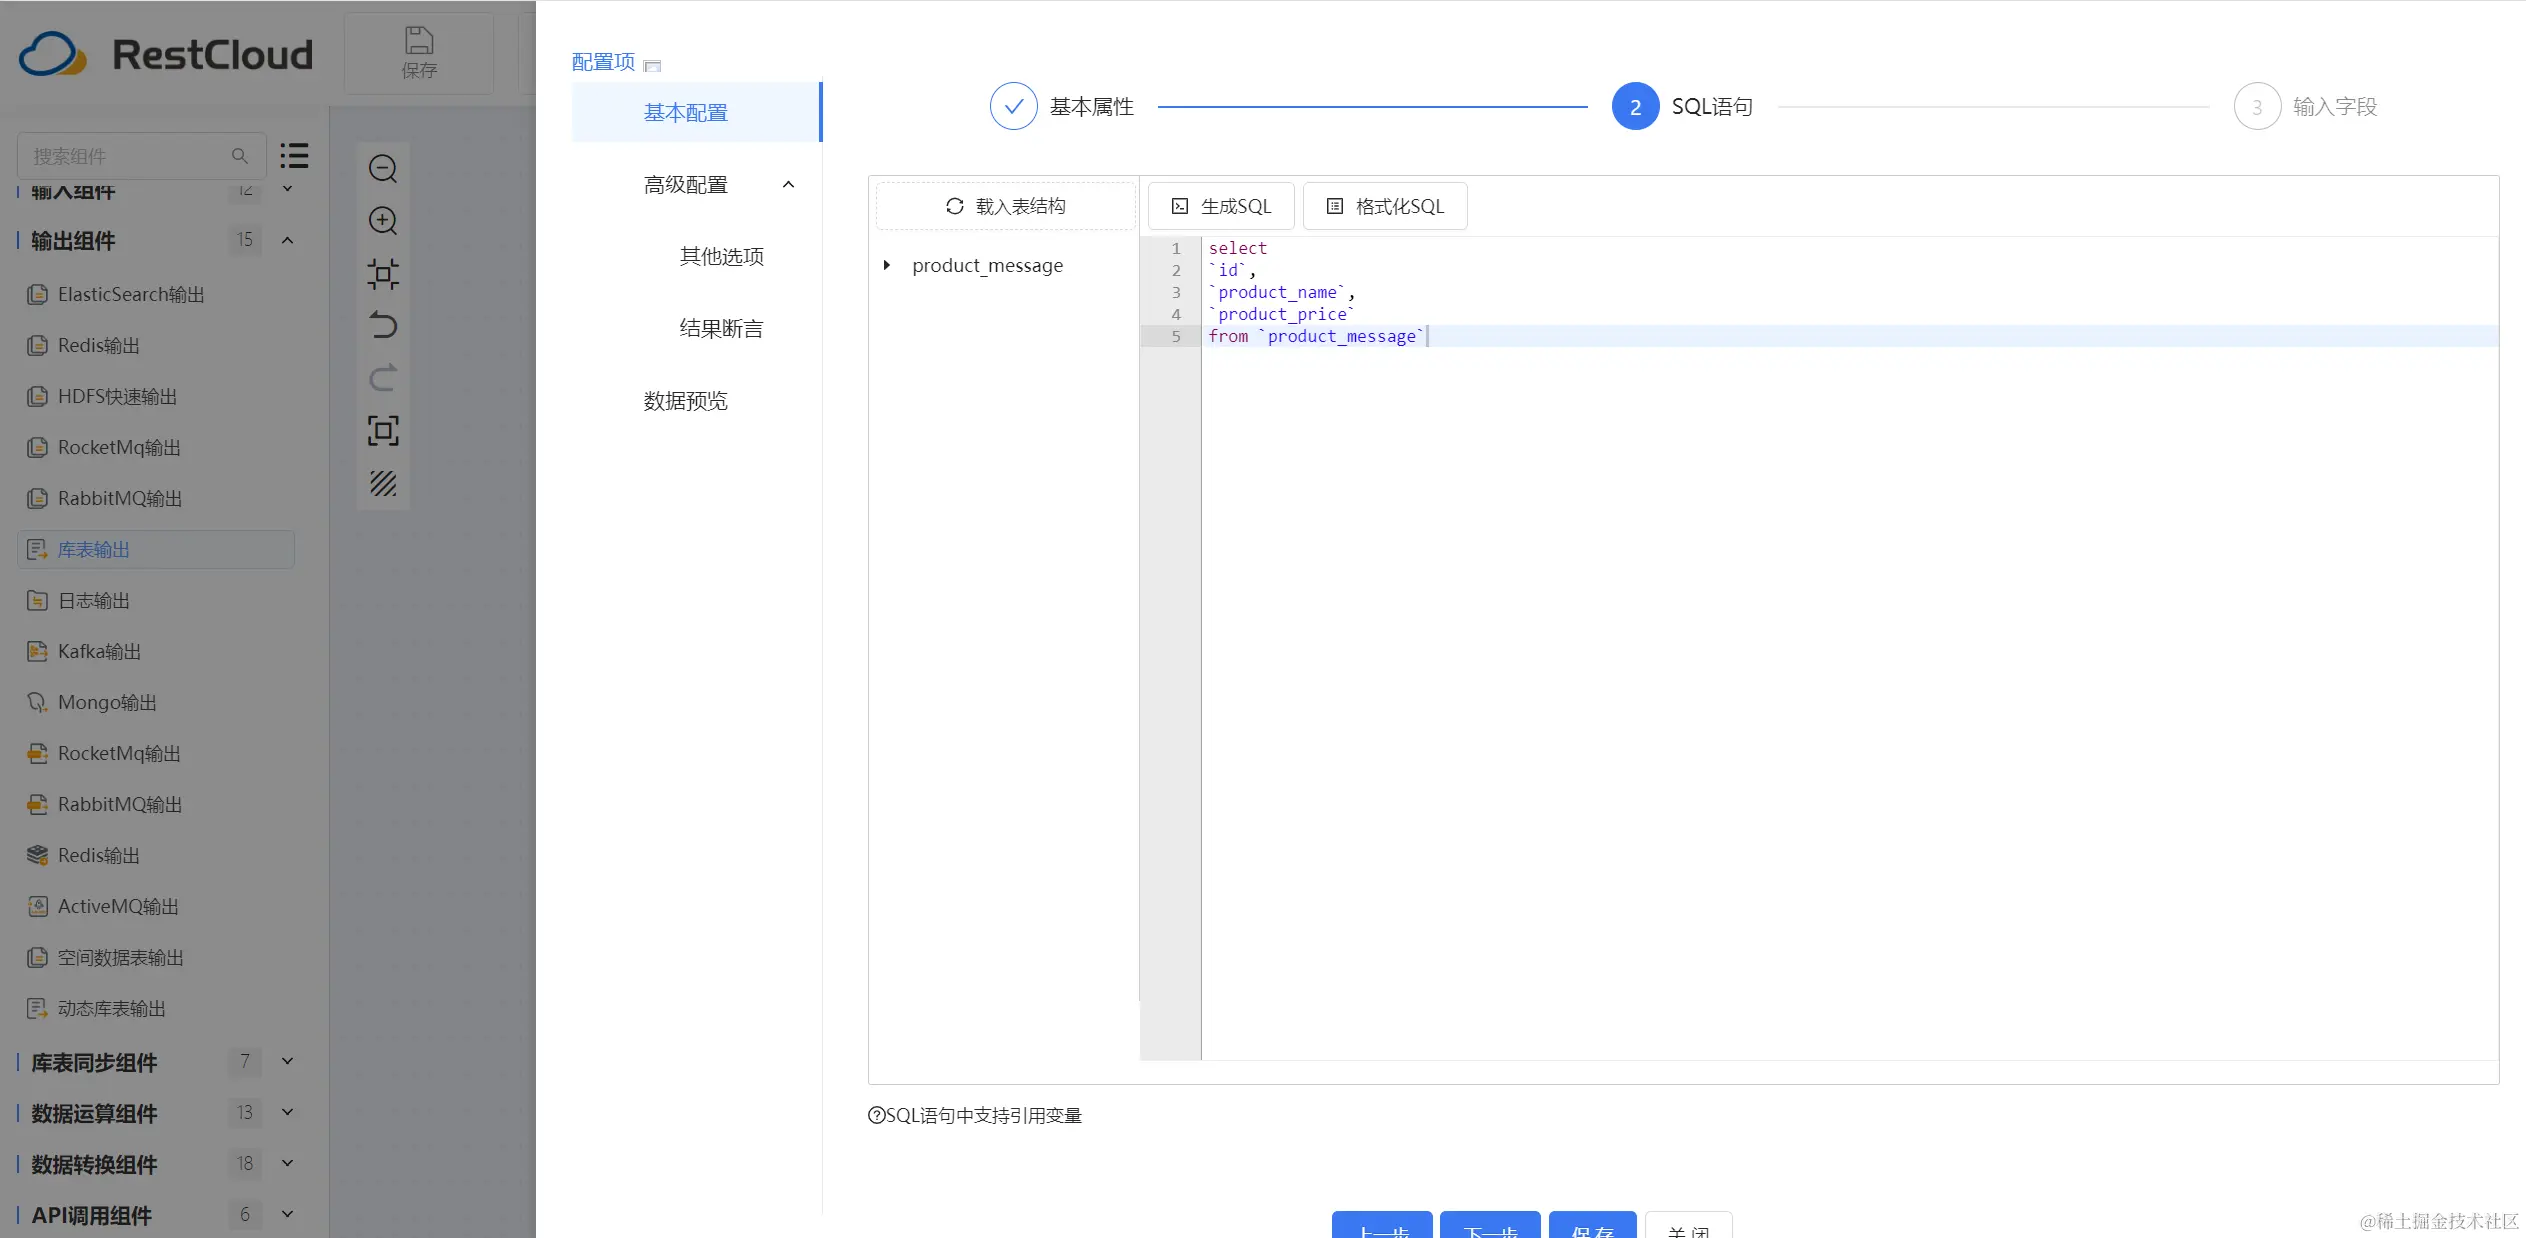Select the 结果断言 option

[x=721, y=329]
